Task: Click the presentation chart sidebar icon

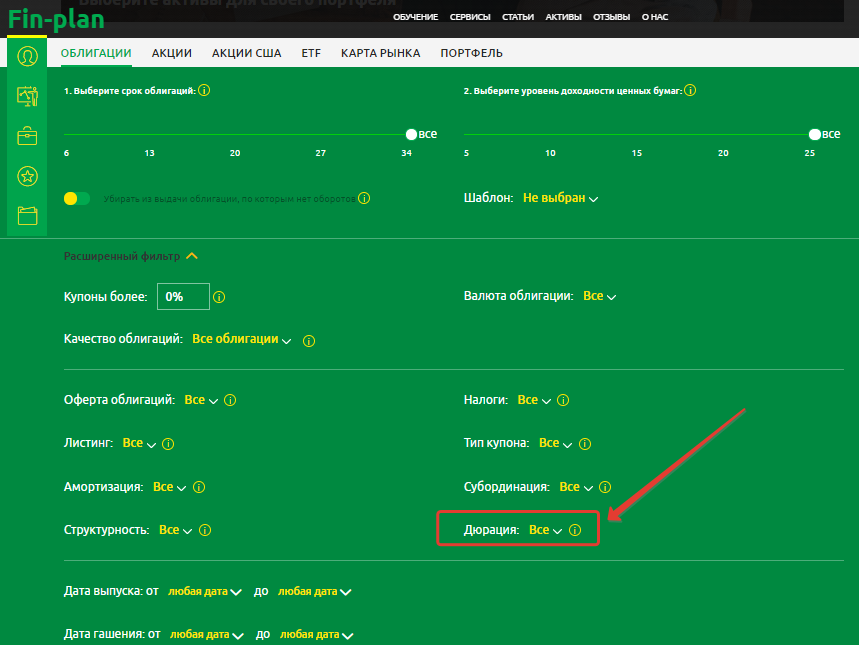Action: [x=27, y=96]
